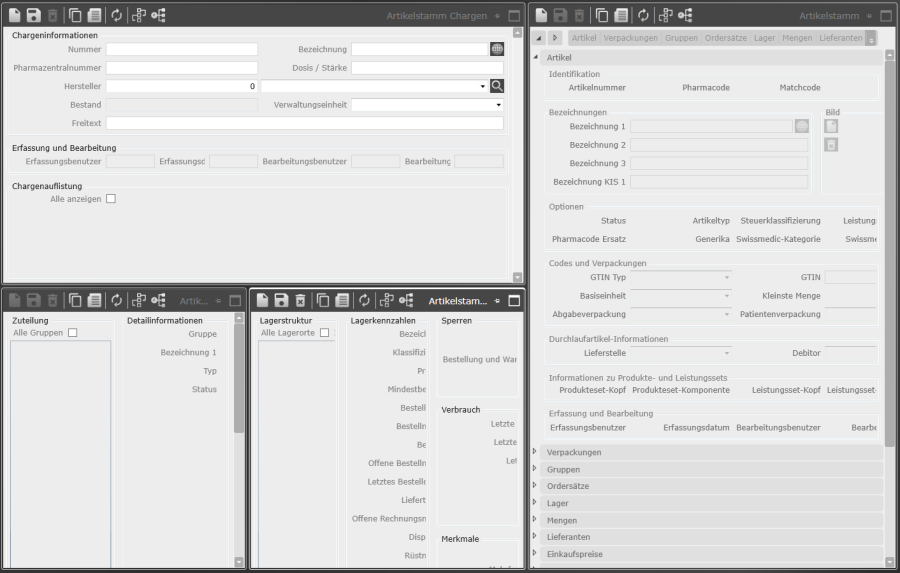Open the Hersteller search magnifier
The height and width of the screenshot is (573, 900).
[x=496, y=86]
